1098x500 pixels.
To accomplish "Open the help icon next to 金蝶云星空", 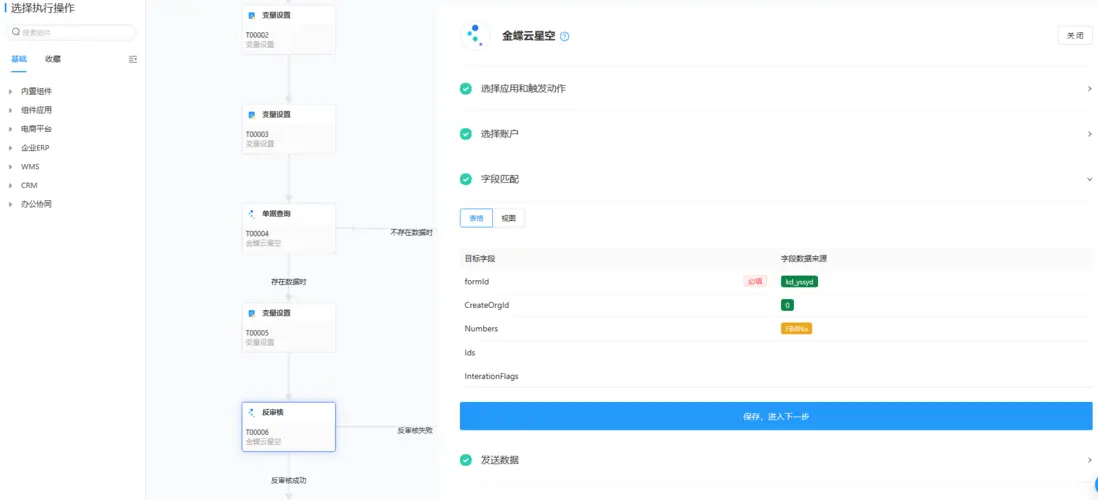I will (565, 36).
